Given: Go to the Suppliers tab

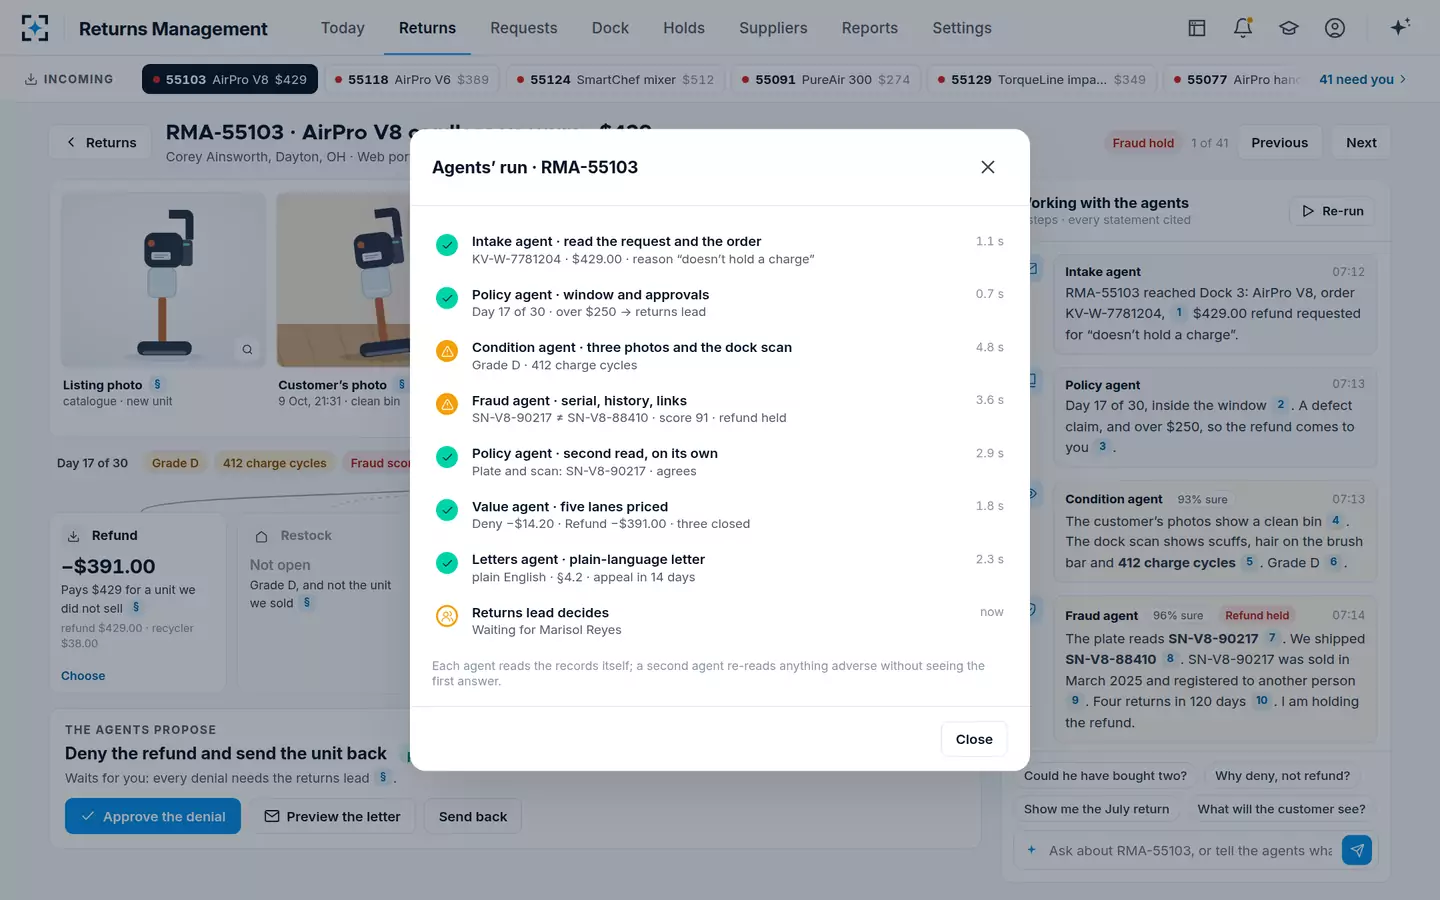Looking at the screenshot, I should click(773, 28).
